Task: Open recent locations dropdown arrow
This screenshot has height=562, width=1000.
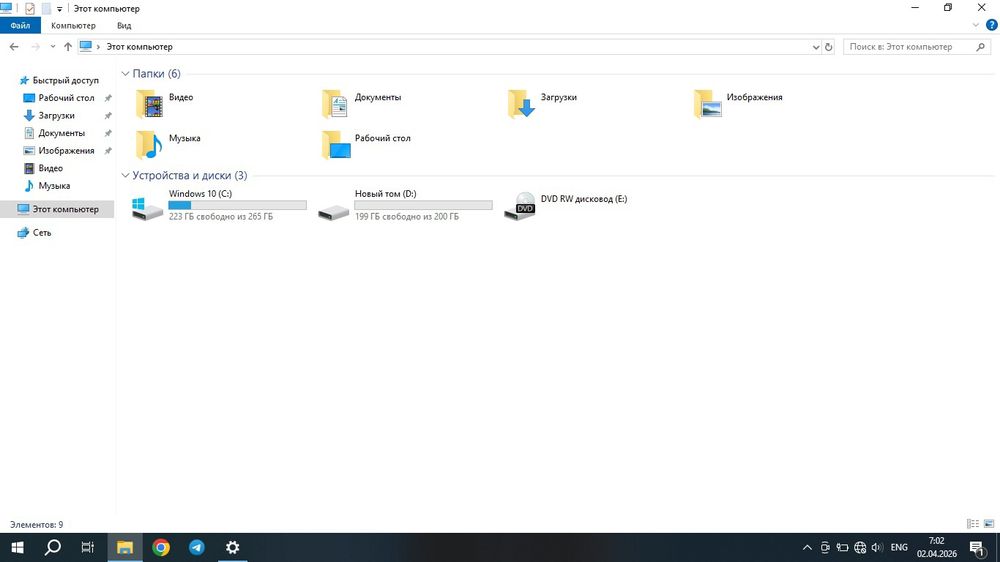Action: pyautogui.click(x=52, y=47)
